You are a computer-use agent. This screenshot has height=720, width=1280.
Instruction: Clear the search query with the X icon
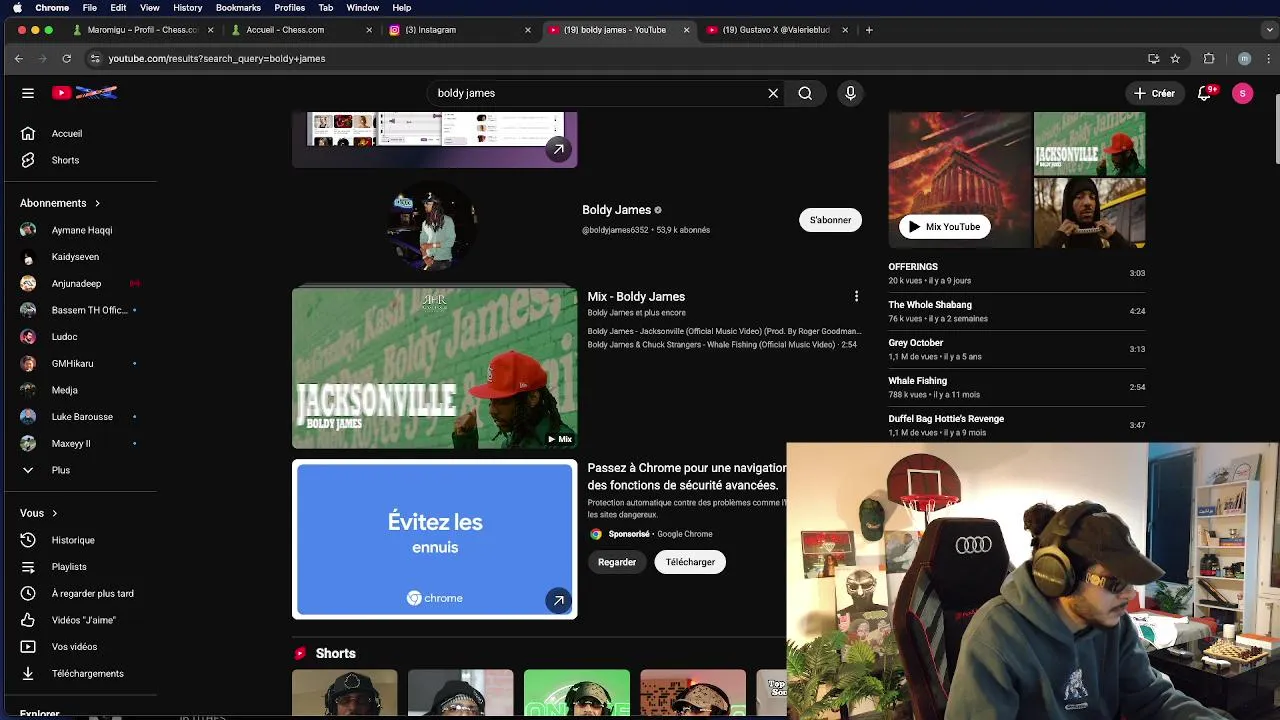[x=773, y=93]
